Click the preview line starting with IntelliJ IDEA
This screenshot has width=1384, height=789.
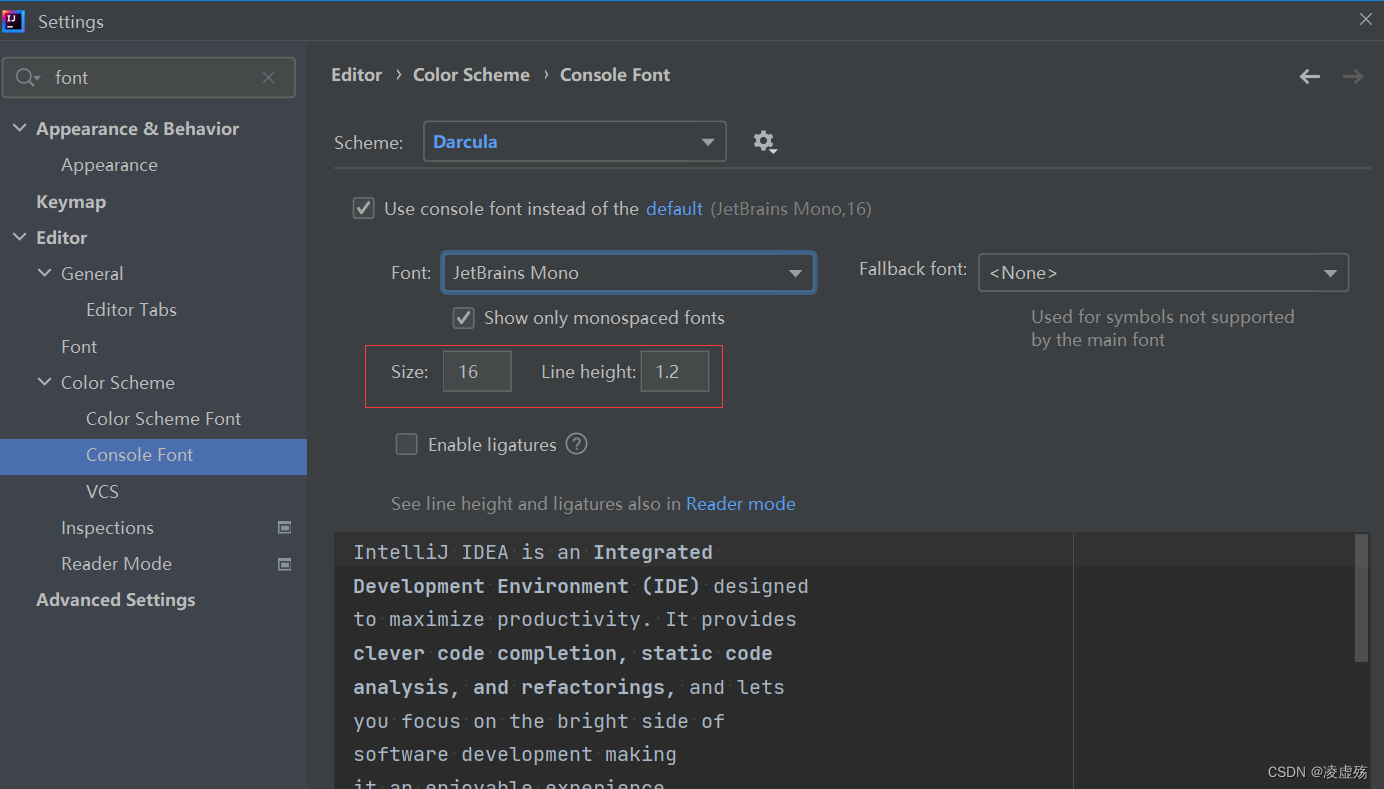(533, 552)
